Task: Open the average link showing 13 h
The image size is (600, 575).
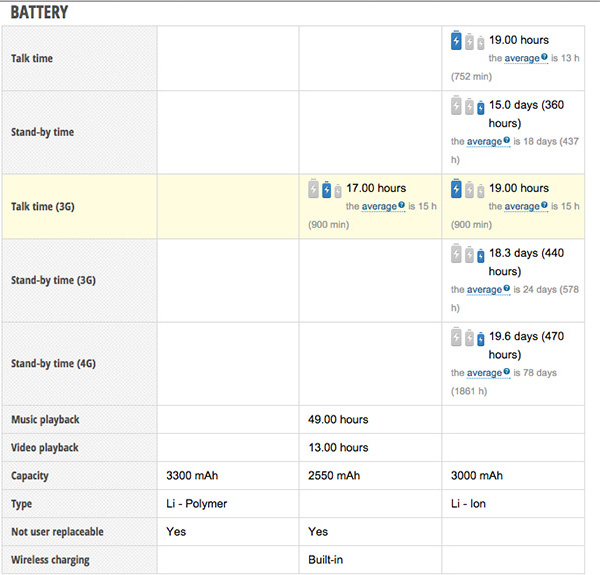Action: tap(521, 59)
